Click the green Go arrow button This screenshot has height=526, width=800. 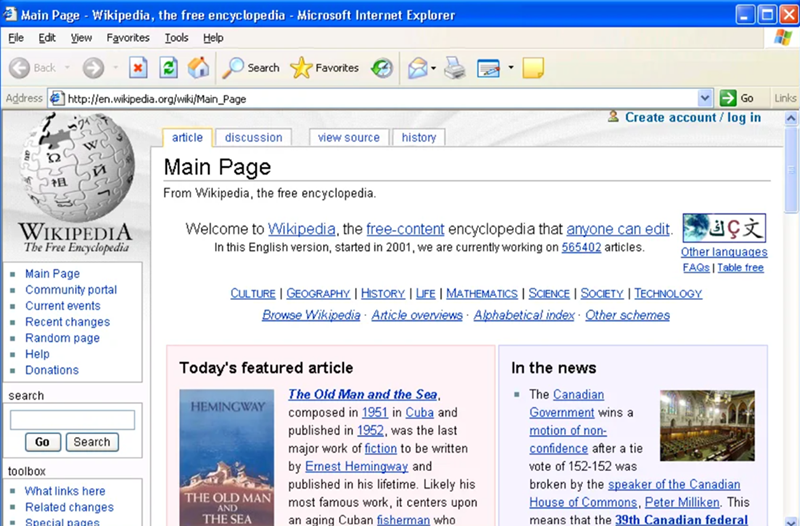(x=728, y=98)
